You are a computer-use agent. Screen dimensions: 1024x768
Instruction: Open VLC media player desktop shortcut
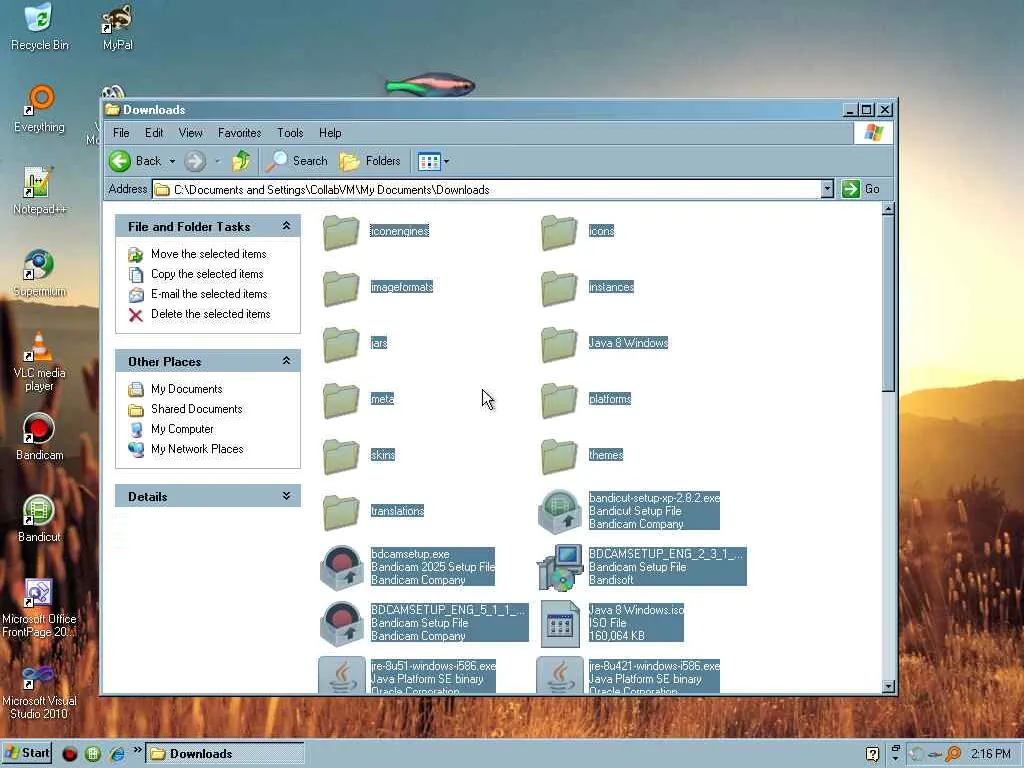[x=39, y=361]
